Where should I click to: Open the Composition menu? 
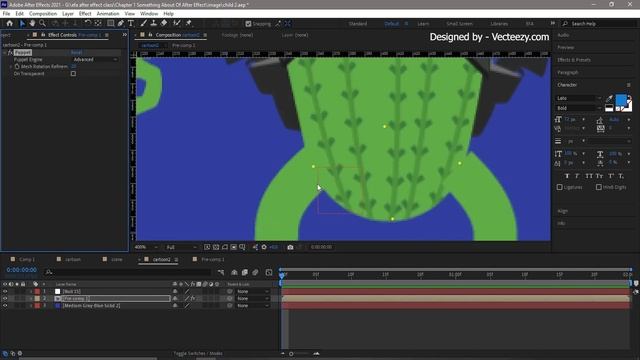(43, 13)
